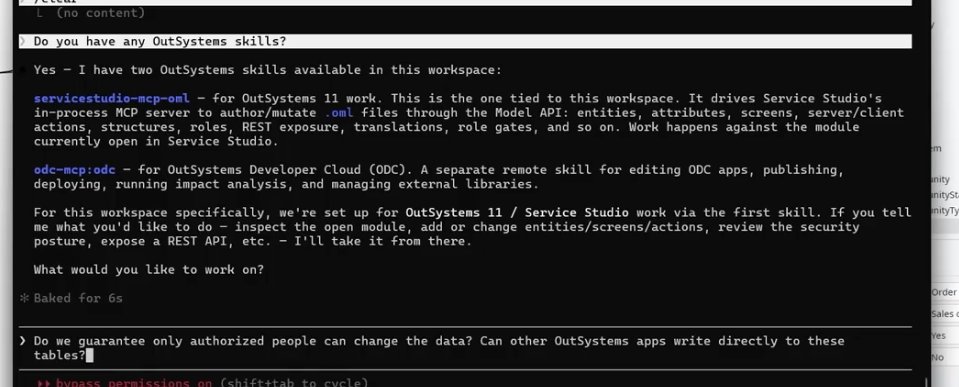959x387 pixels.
Task: Click the asterisk icon beside 'Baked for 6s'
Action: (x=24, y=298)
